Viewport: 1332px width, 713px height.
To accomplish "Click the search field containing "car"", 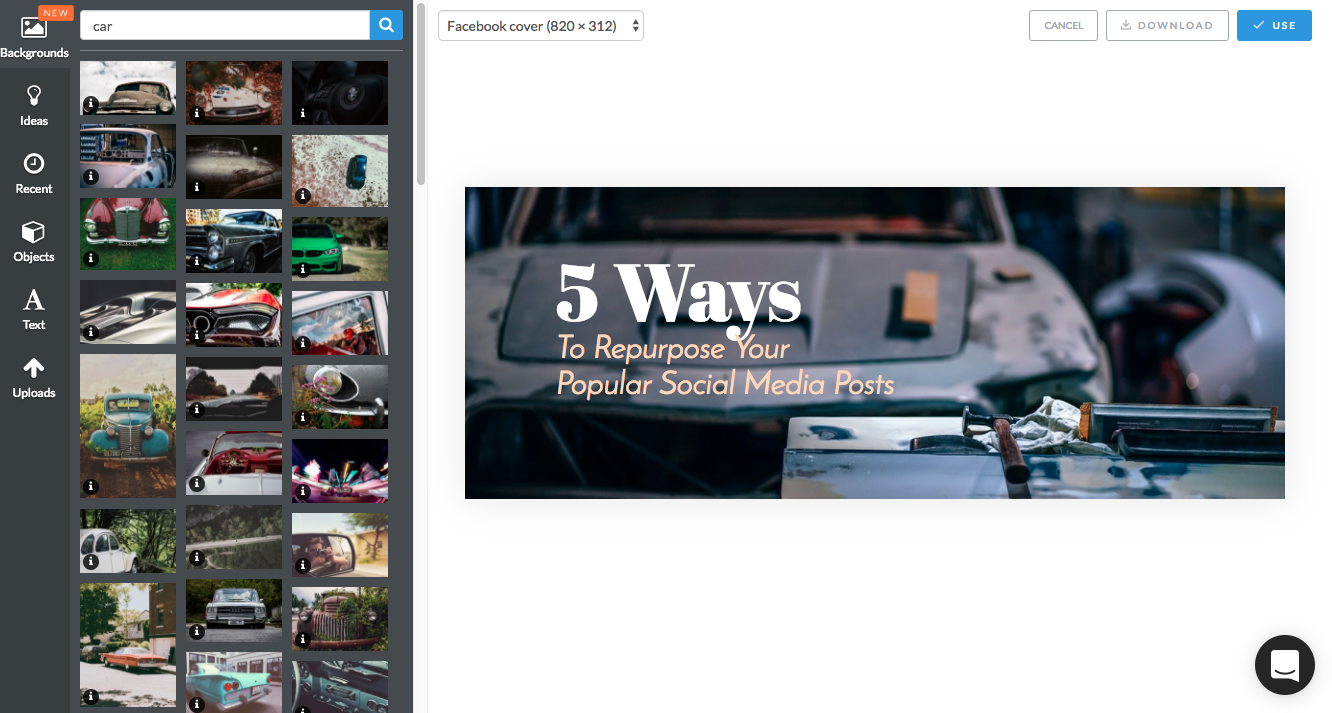I will (225, 26).
